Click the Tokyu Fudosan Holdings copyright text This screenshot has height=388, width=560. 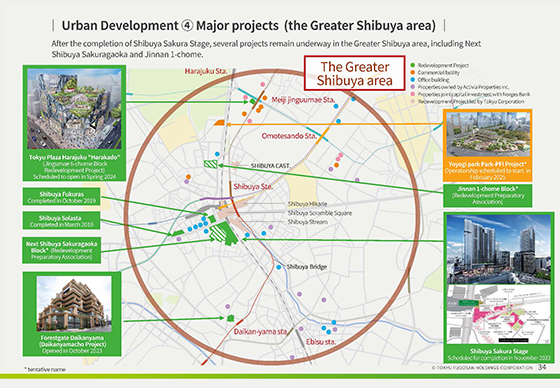(482, 368)
